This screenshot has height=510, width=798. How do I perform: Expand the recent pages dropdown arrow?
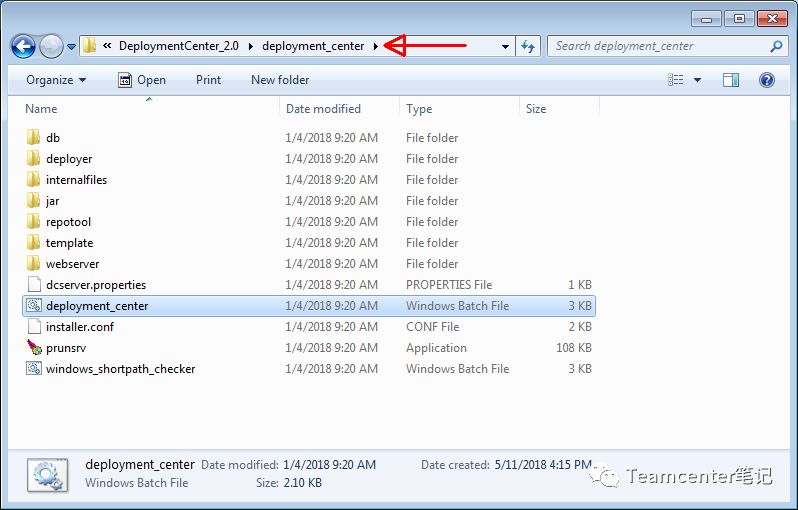72,46
